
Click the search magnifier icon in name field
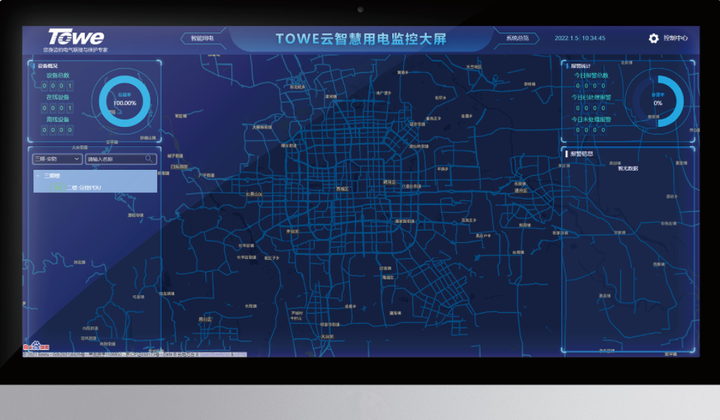(149, 159)
